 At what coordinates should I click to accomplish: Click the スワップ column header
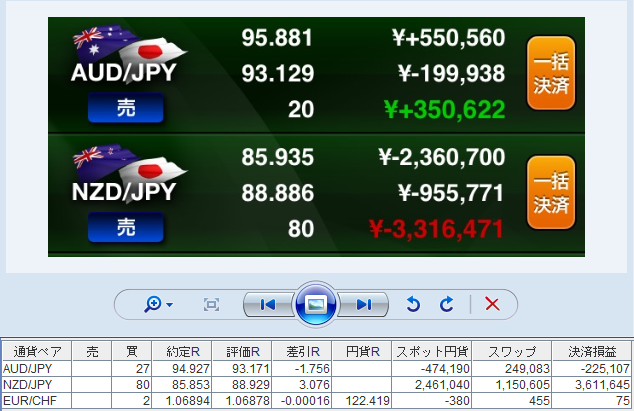click(511, 351)
